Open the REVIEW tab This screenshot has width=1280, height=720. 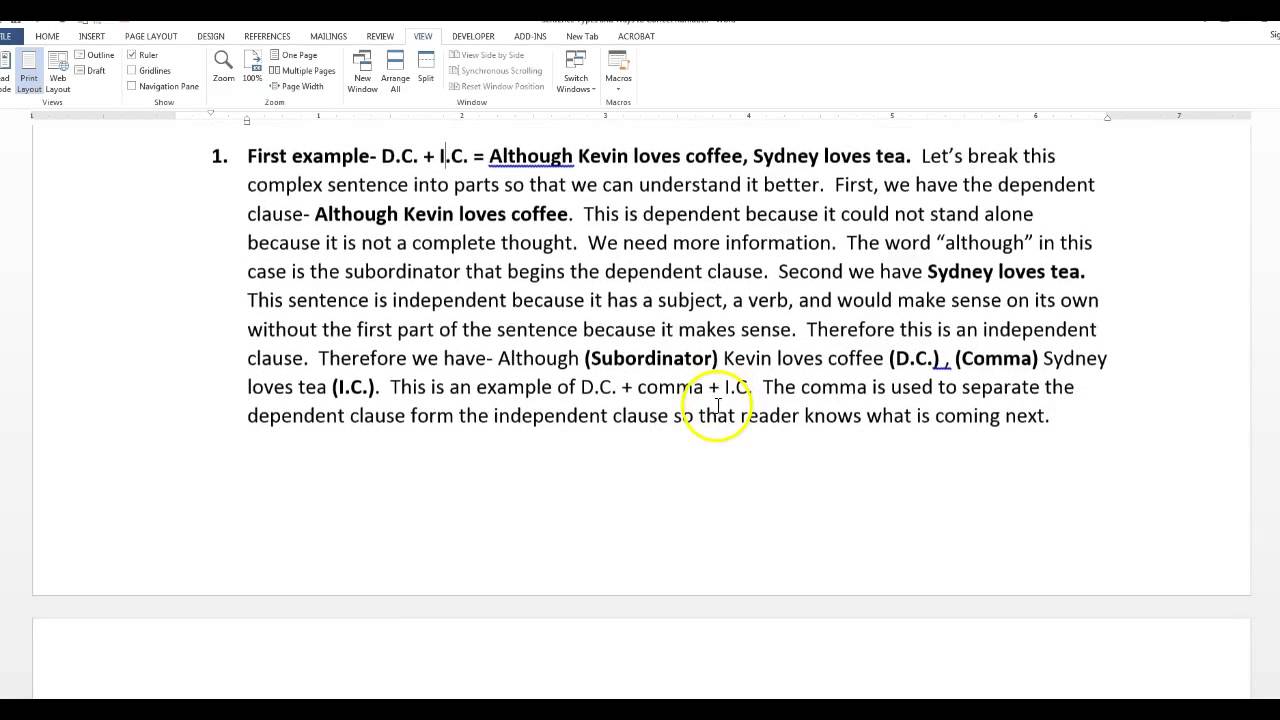click(x=380, y=36)
